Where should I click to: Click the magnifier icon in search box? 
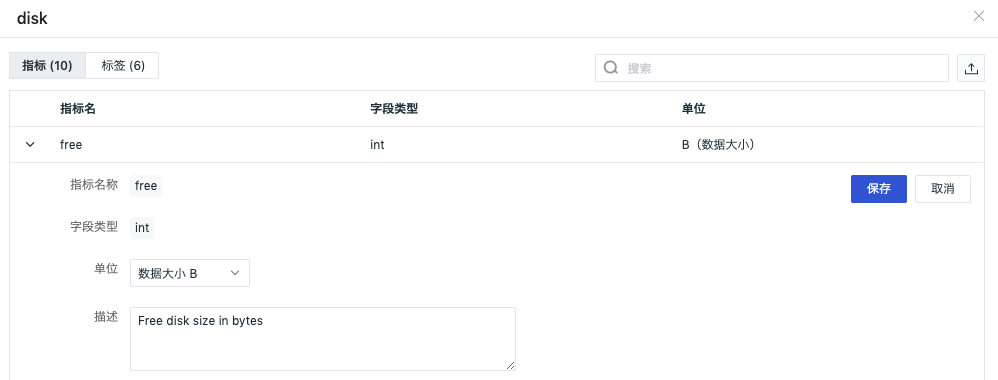(x=611, y=68)
